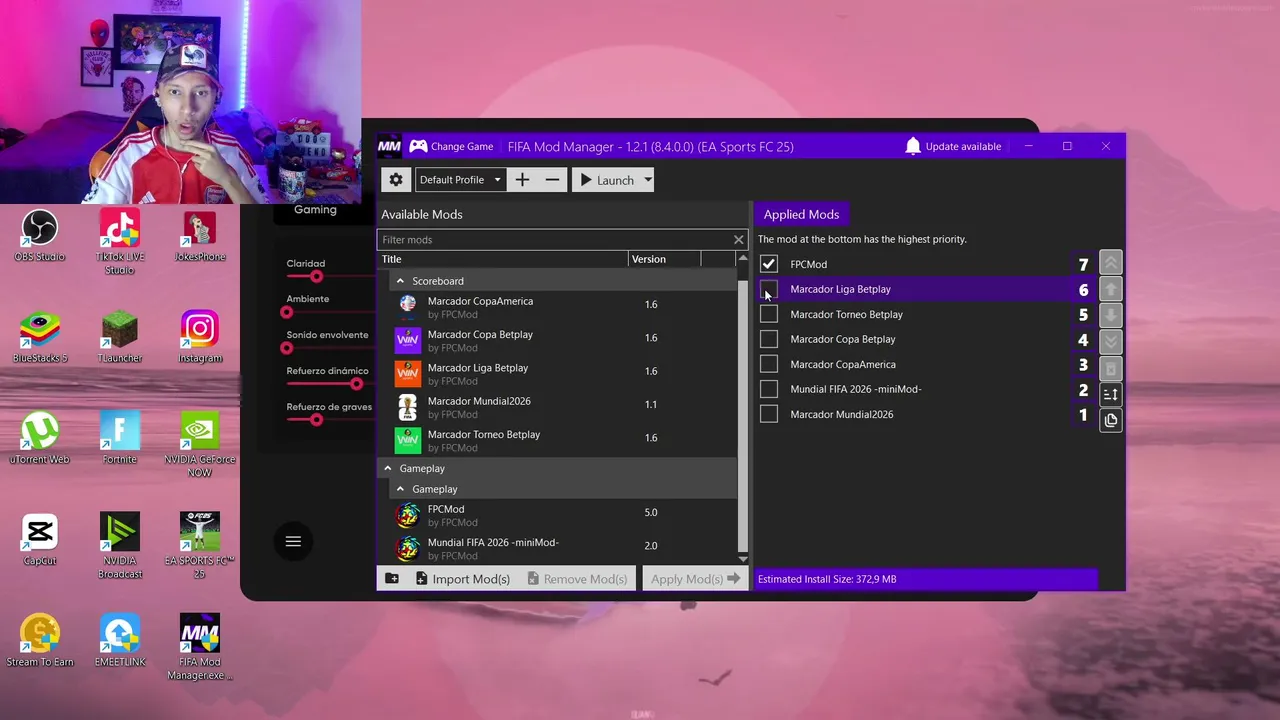
Task: Click the scroll down arrow of mods list
Action: tap(742, 559)
